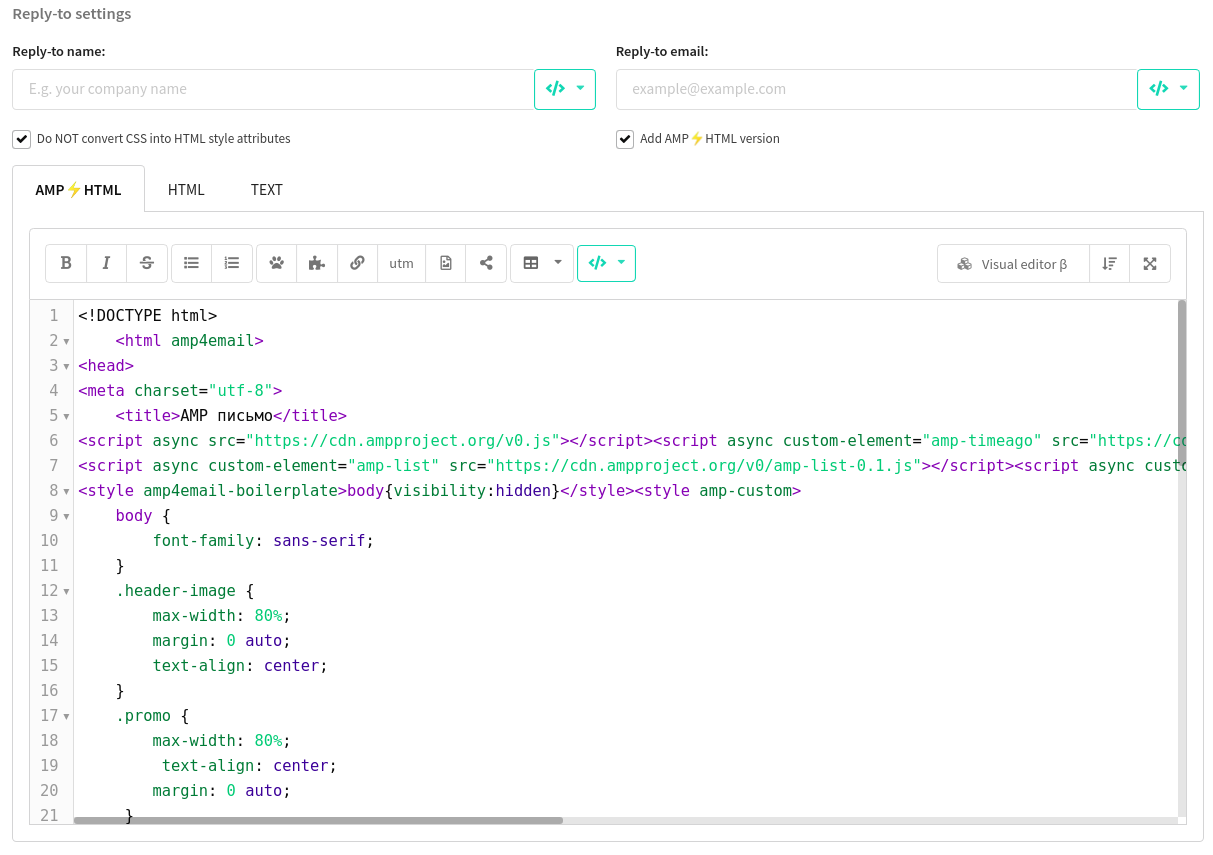
Task: Click the puzzle piece toolbar icon
Action: point(317,263)
